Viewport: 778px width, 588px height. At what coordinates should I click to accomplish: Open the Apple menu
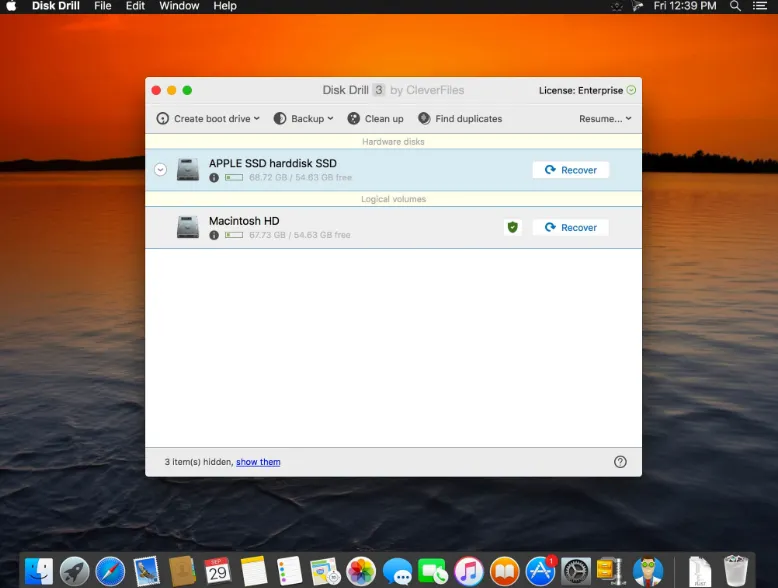pos(11,6)
